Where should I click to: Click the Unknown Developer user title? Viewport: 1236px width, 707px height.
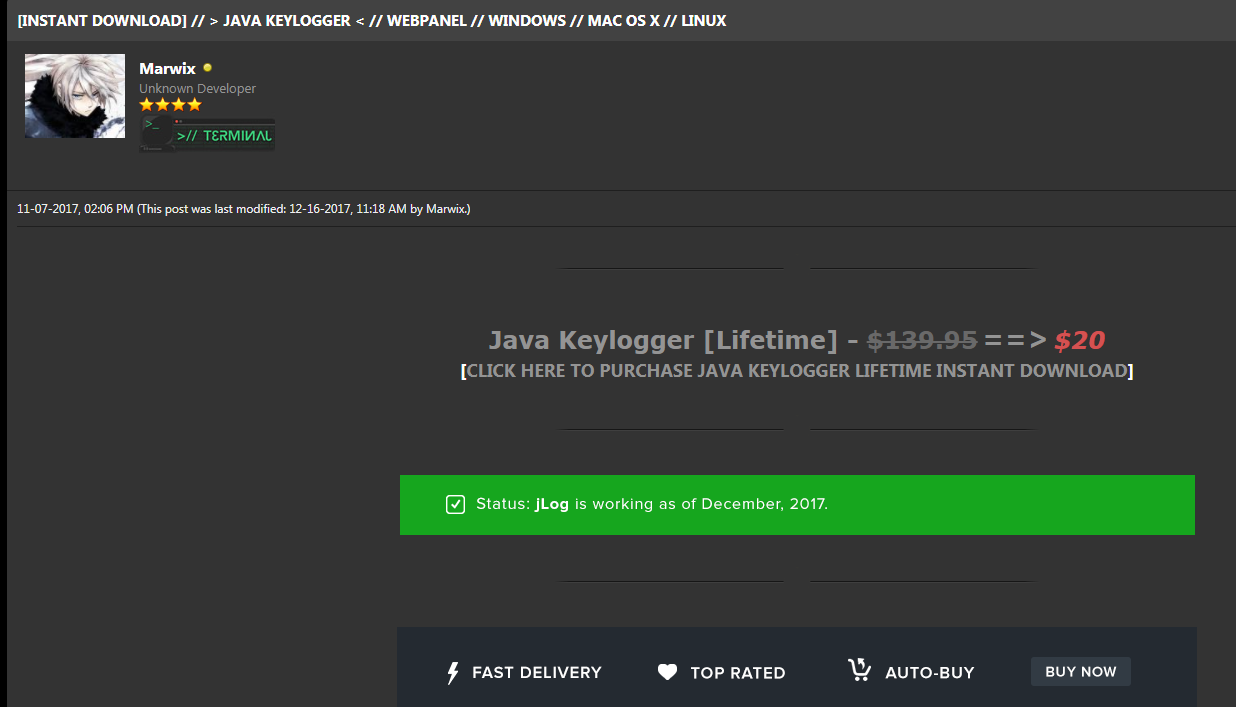[x=197, y=88]
